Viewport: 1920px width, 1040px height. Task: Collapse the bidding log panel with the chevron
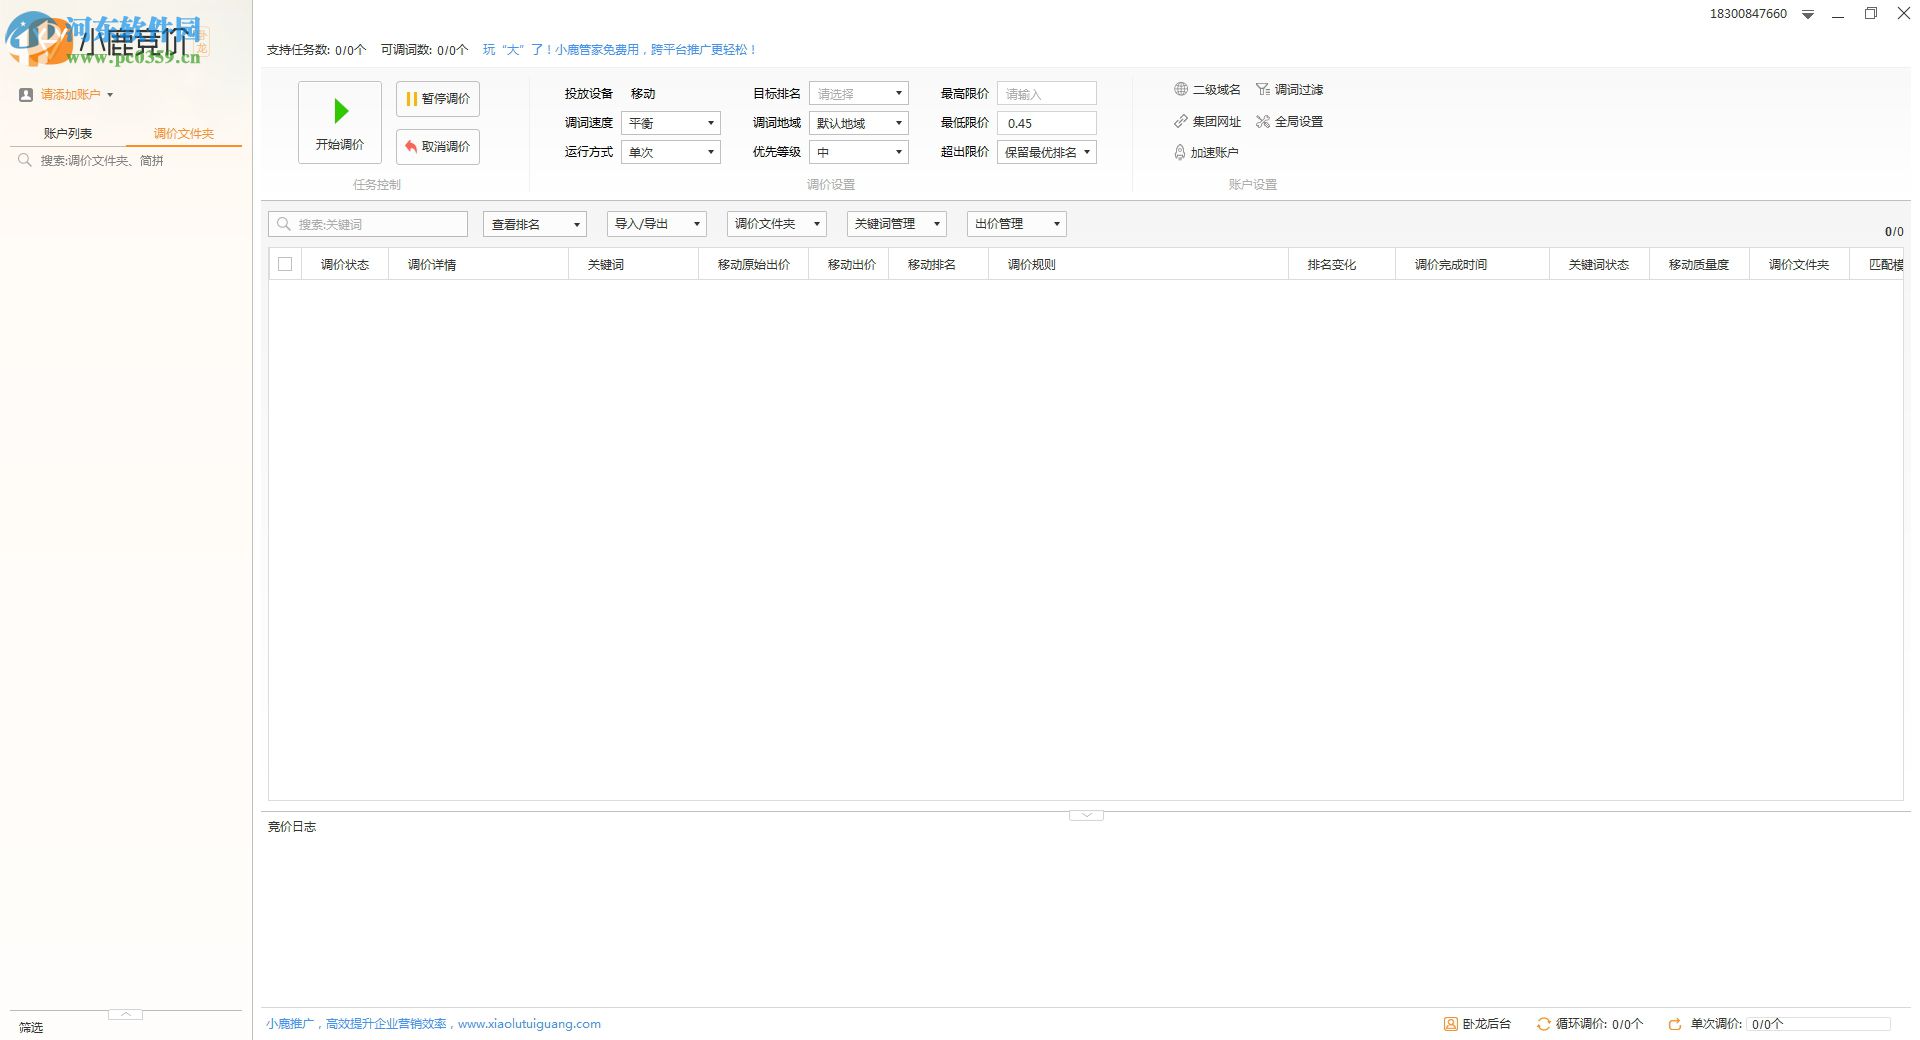1086,815
